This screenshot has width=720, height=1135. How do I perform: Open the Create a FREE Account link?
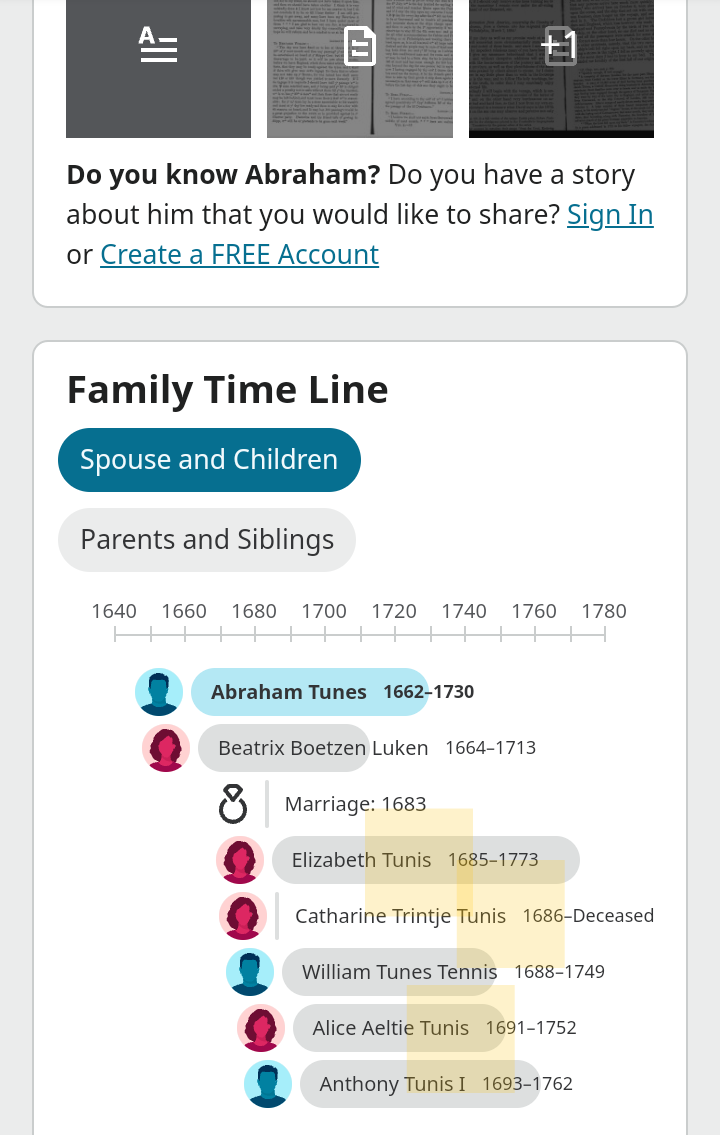(x=240, y=255)
